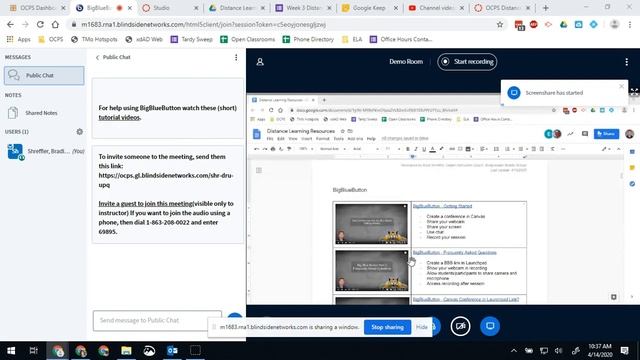Click BigBlueButton - Frequently Asked Questions link
Image resolution: width=640 pixels, height=360 pixels.
(455, 253)
